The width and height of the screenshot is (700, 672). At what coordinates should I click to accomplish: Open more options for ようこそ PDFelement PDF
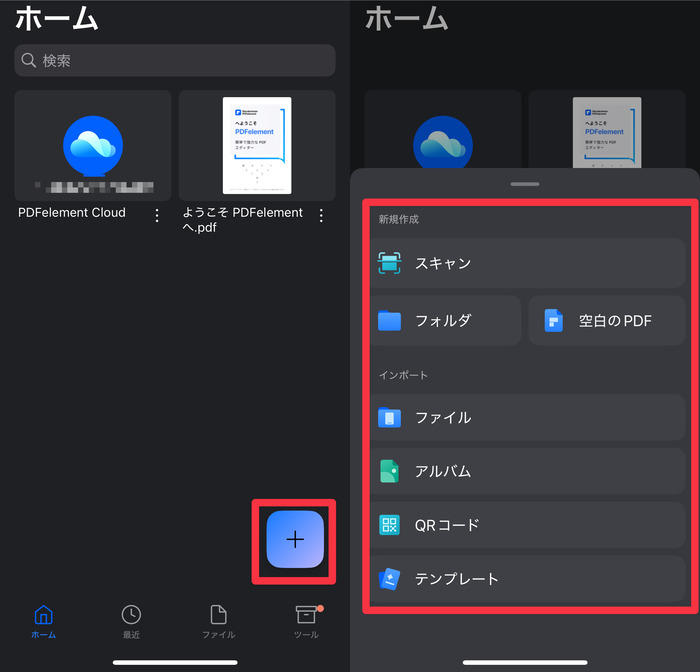[321, 215]
